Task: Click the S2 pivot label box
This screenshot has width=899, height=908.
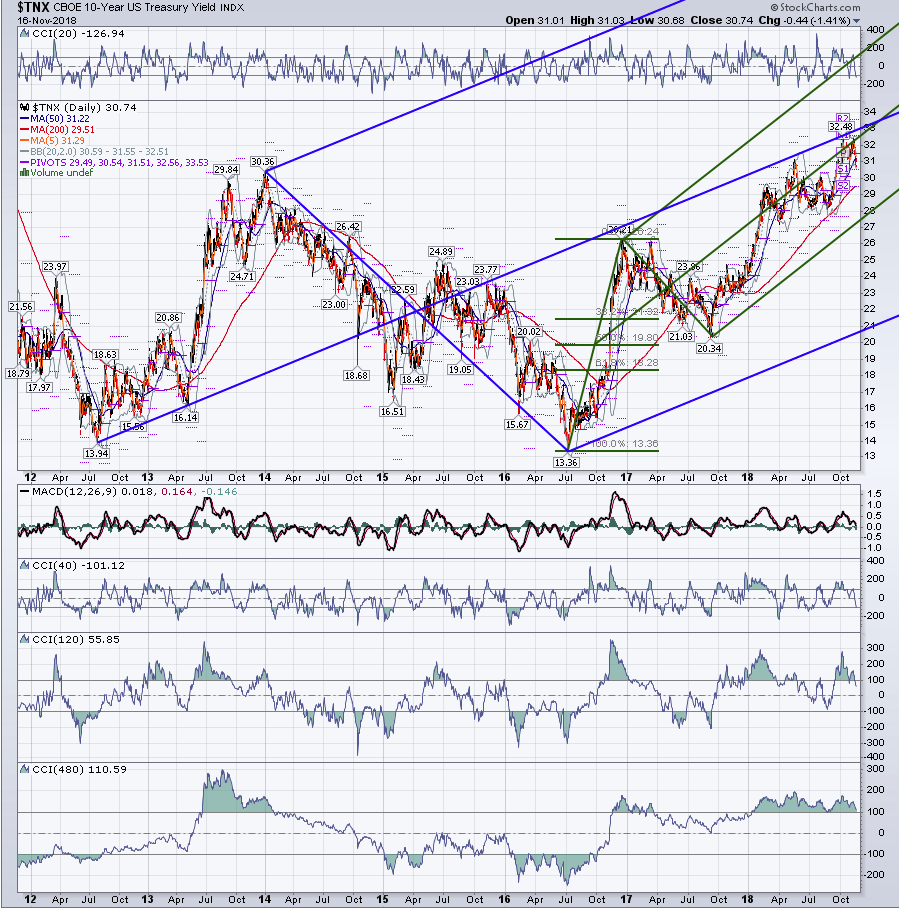Action: click(842, 185)
